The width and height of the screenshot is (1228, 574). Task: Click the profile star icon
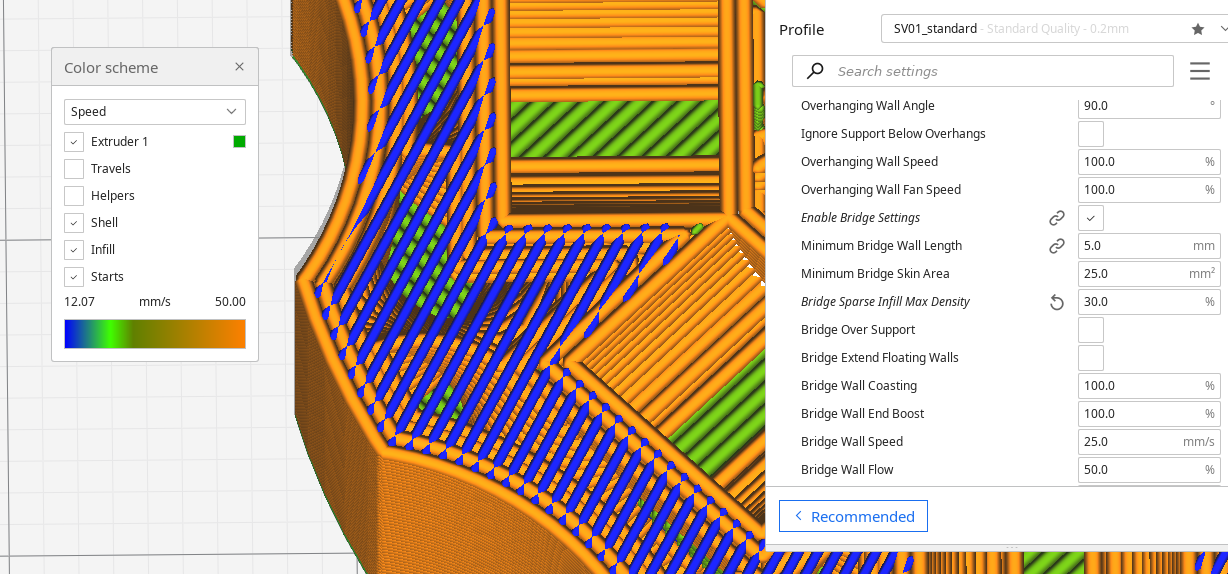pos(1198,29)
